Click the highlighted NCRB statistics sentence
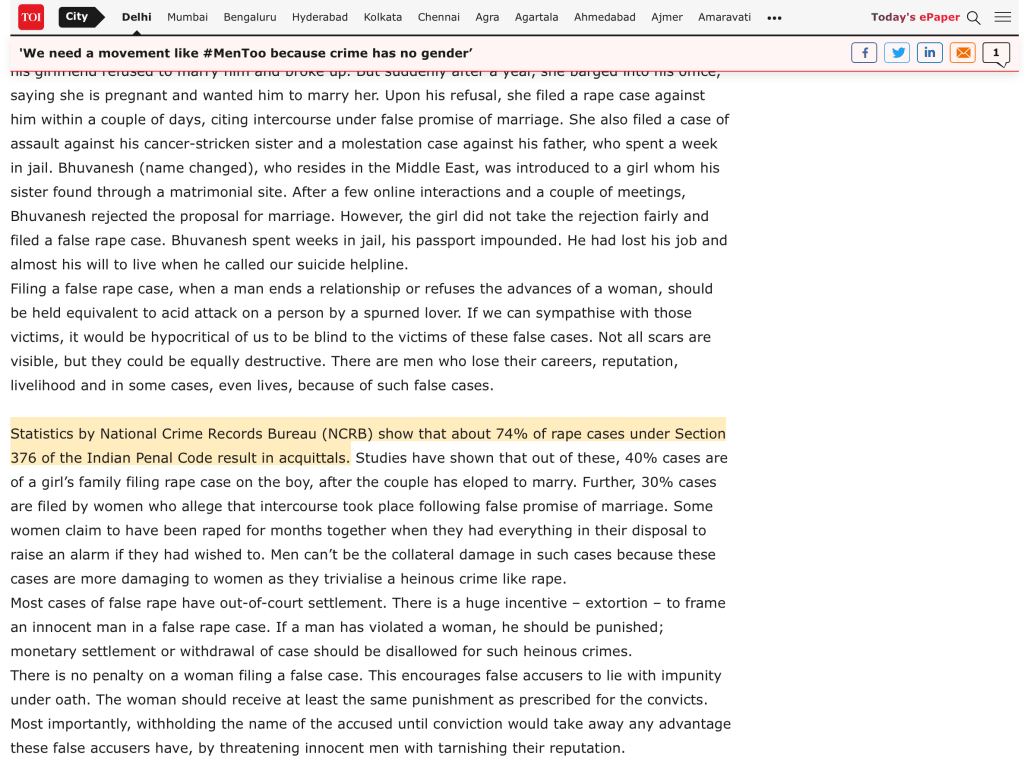Screen dimensions: 1024x777 (367, 434)
